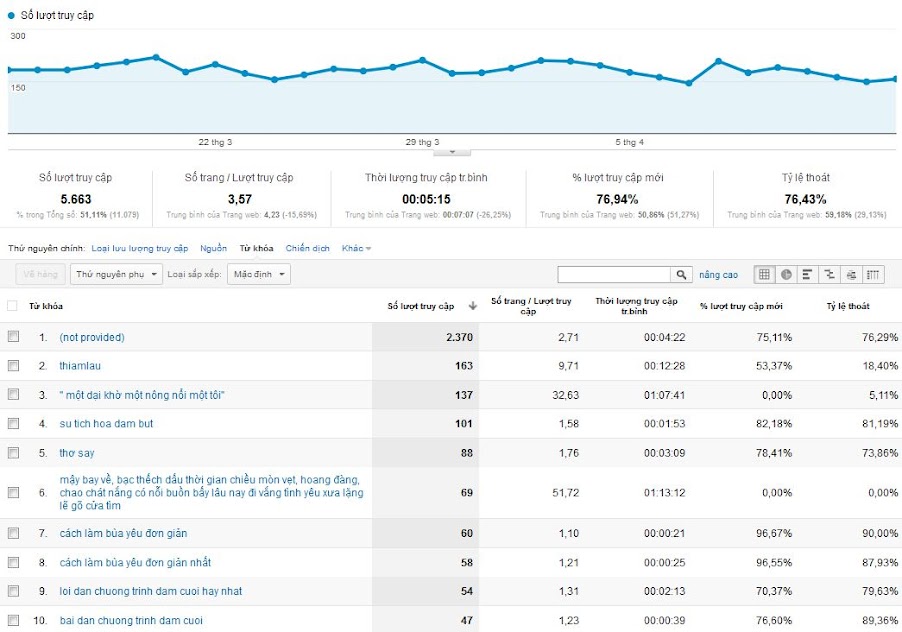The image size is (902, 632).
Task: Tick the select-all checkbox in table header
Action: click(x=12, y=306)
